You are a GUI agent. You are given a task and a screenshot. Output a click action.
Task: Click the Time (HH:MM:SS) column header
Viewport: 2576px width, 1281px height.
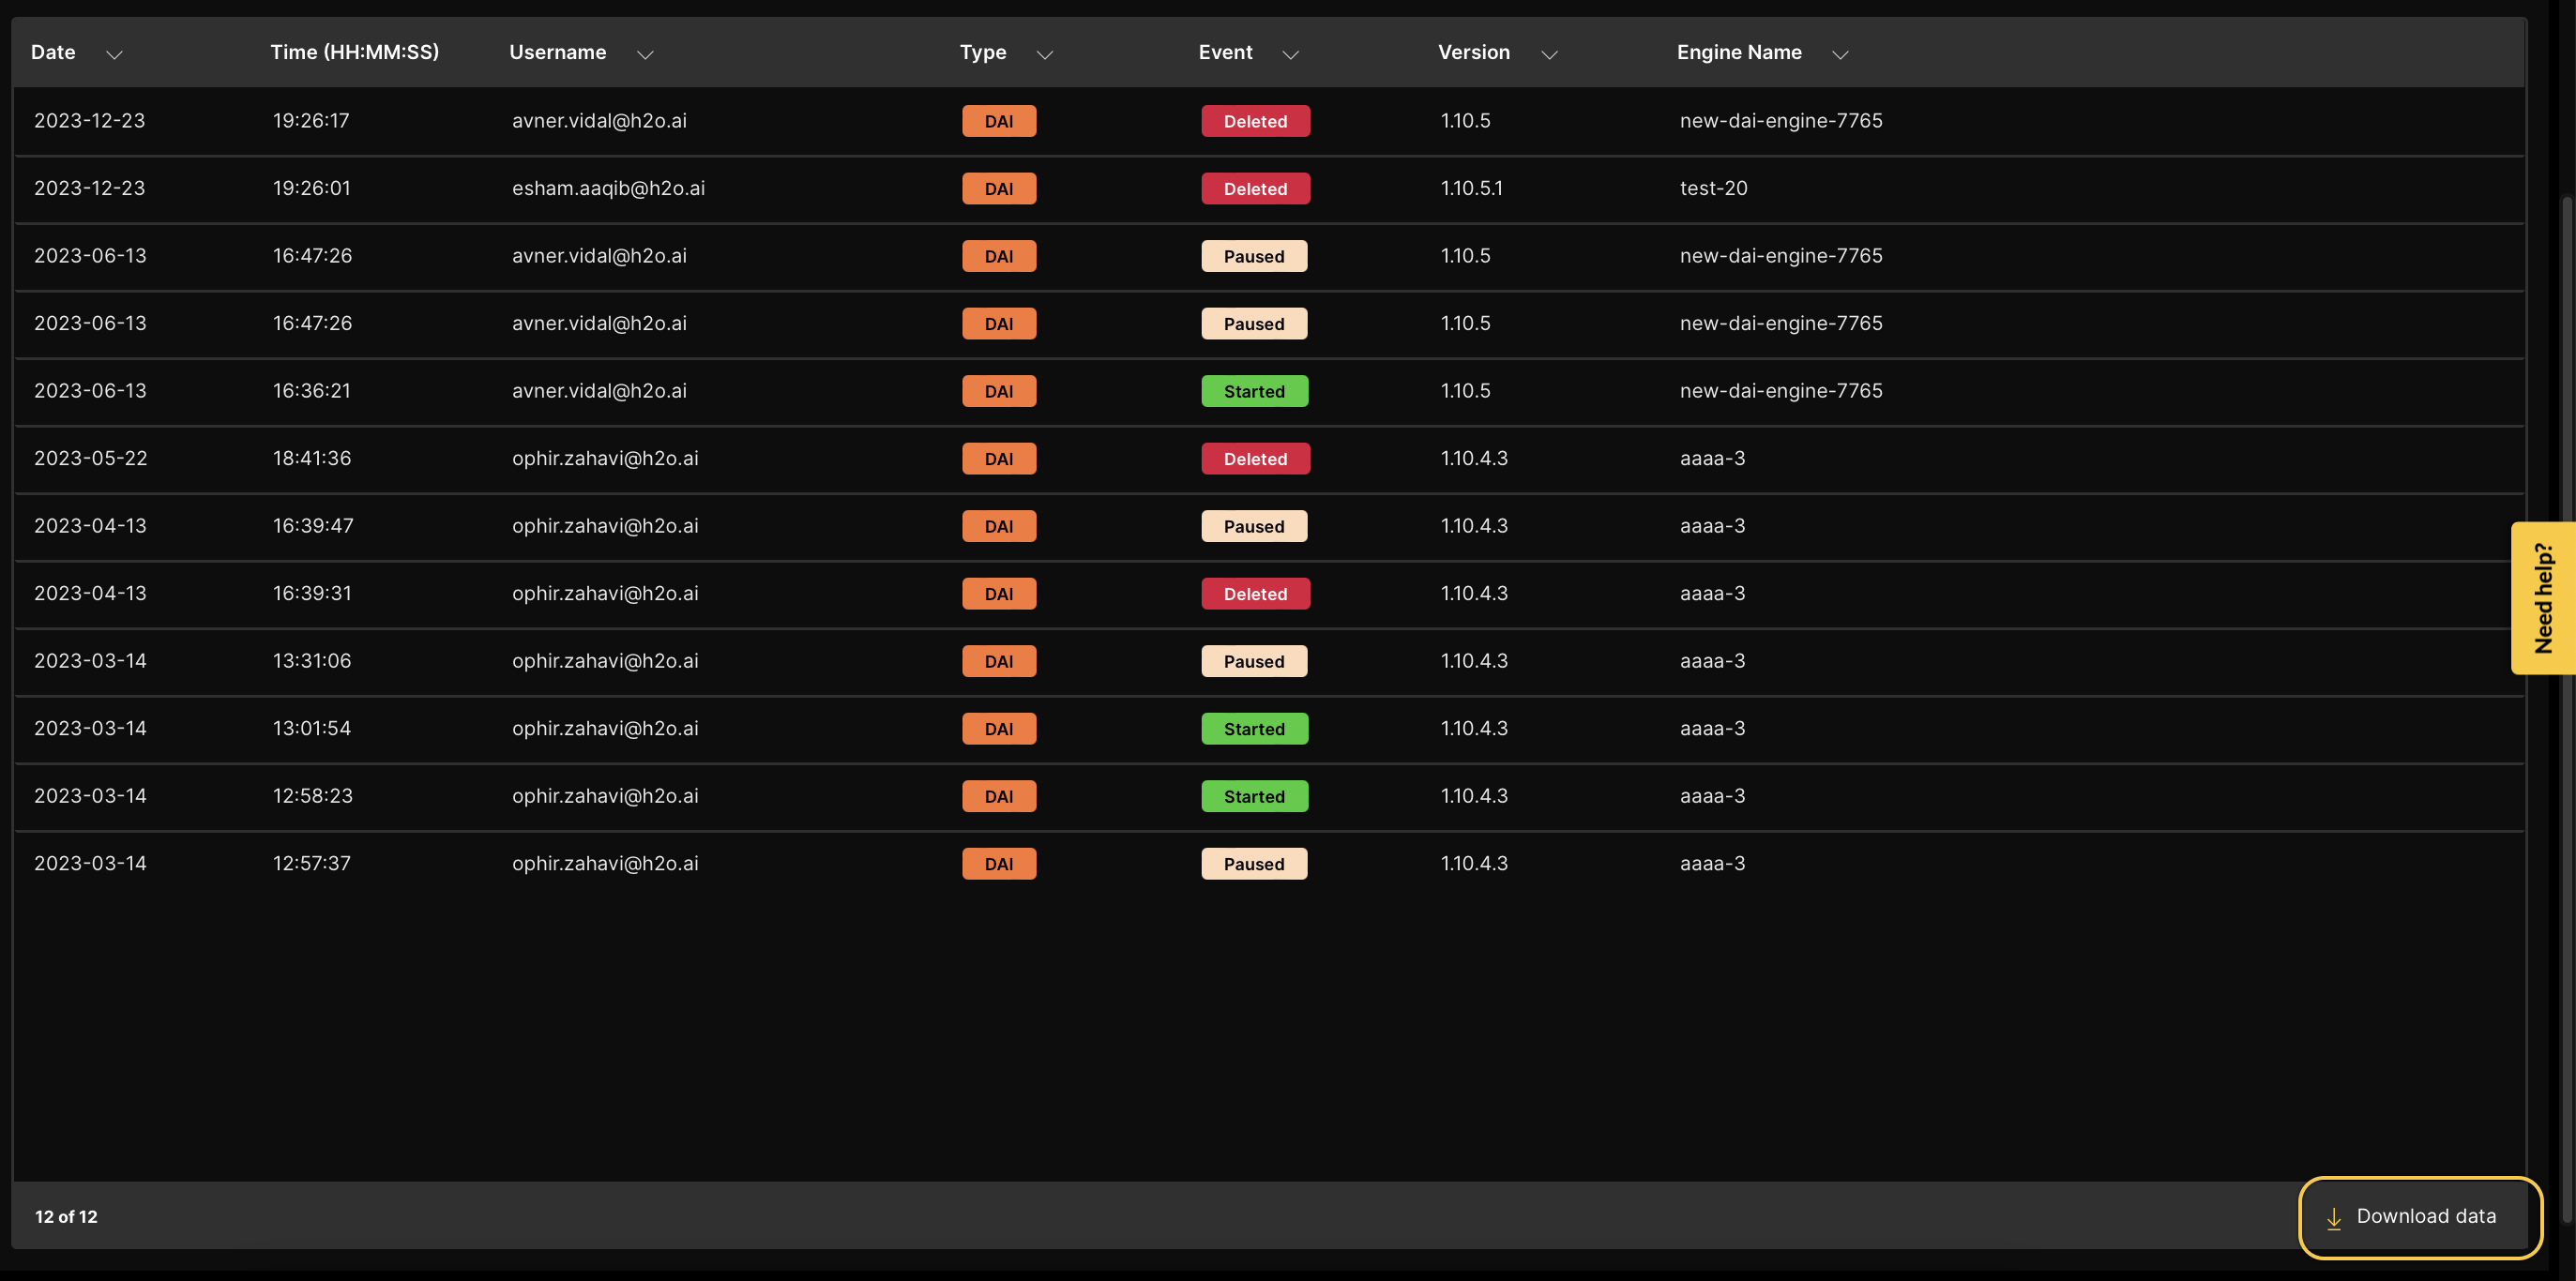(354, 53)
